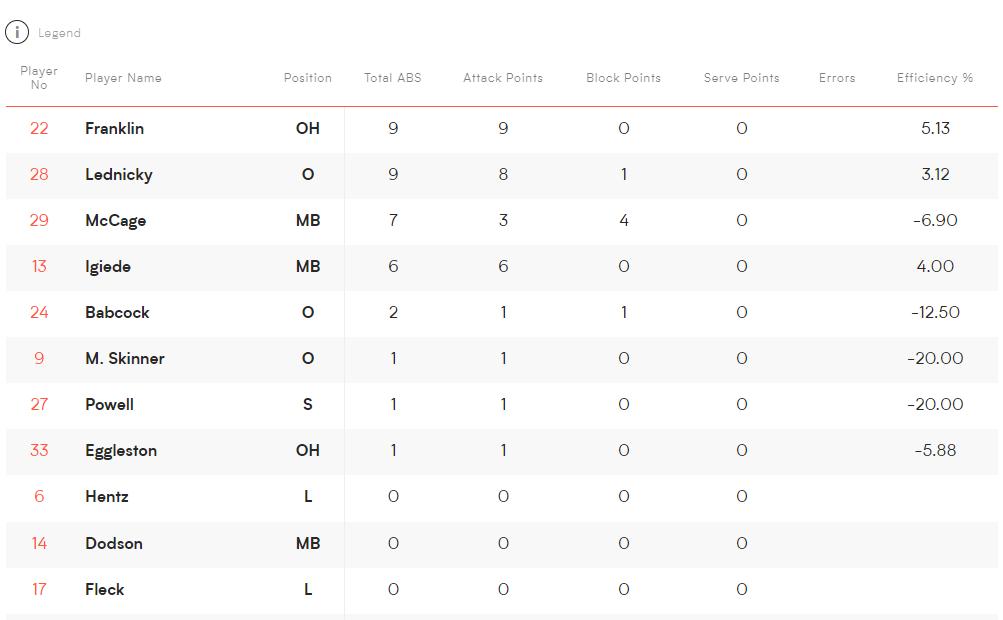This screenshot has height=620, width=1003.
Task: Sort by Block Points column header
Action: [623, 78]
